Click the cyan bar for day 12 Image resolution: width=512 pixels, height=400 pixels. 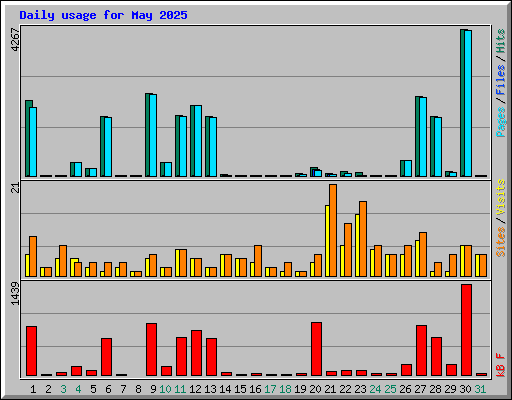pos(198,141)
